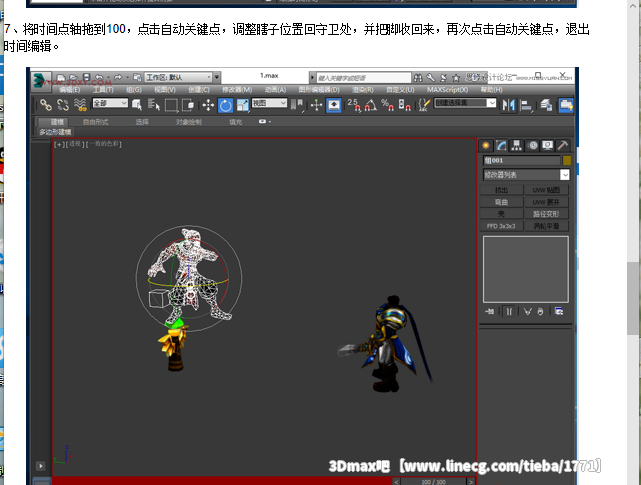Open the Views (V) menu
Image resolution: width=641 pixels, height=485 pixels.
pos(165,90)
